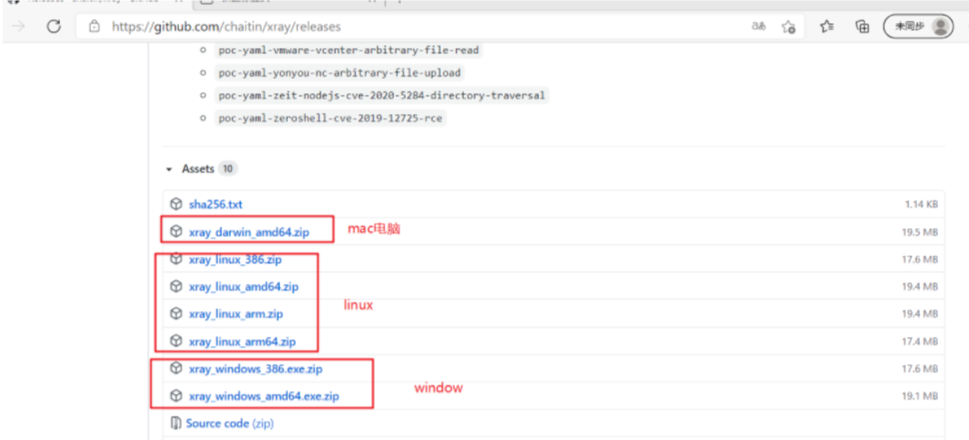This screenshot has width=969, height=440.
Task: Click the Assets count badge 10
Action: (227, 169)
